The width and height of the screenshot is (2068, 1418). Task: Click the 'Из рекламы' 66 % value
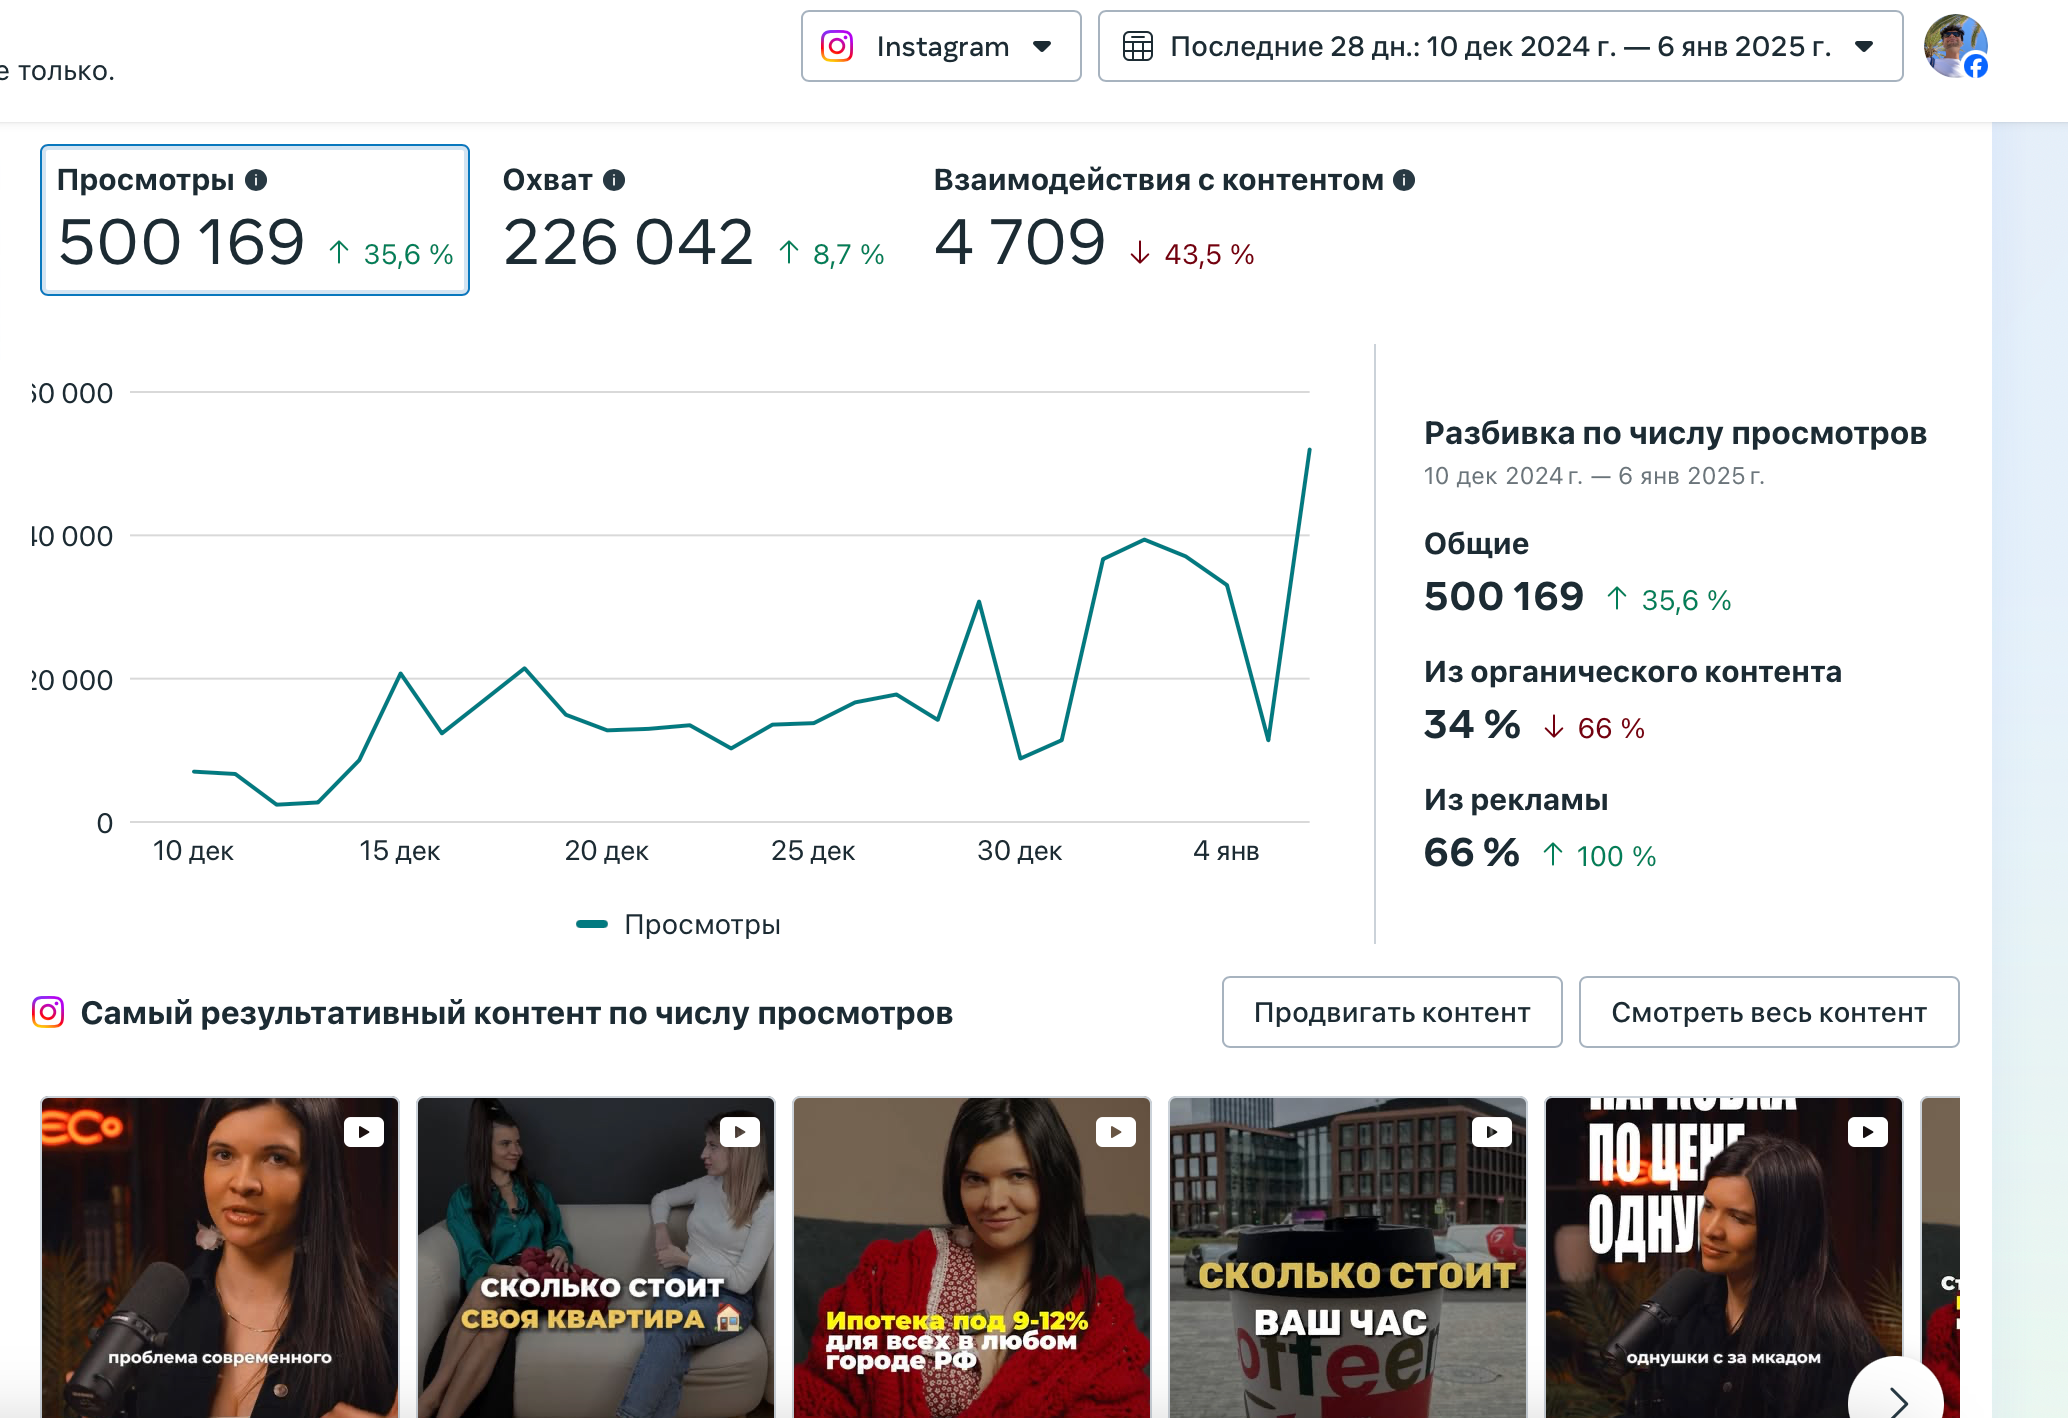tap(1472, 853)
